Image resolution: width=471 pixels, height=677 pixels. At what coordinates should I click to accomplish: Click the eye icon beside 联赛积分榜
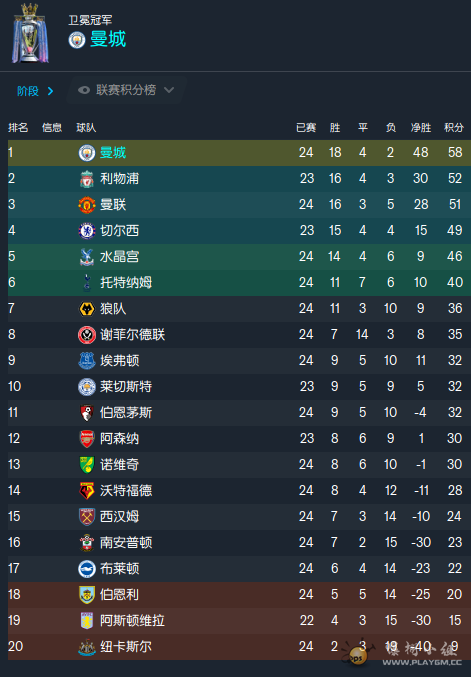tap(84, 90)
